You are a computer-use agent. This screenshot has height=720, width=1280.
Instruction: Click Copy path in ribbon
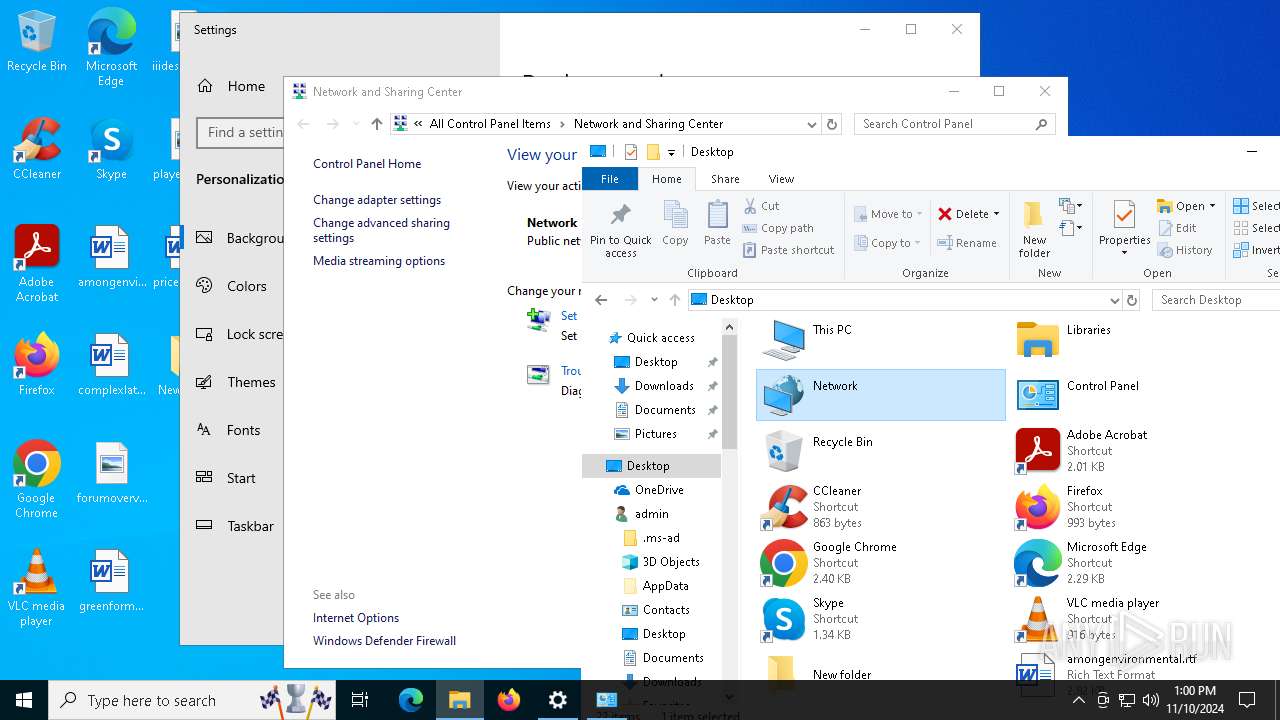(778, 228)
